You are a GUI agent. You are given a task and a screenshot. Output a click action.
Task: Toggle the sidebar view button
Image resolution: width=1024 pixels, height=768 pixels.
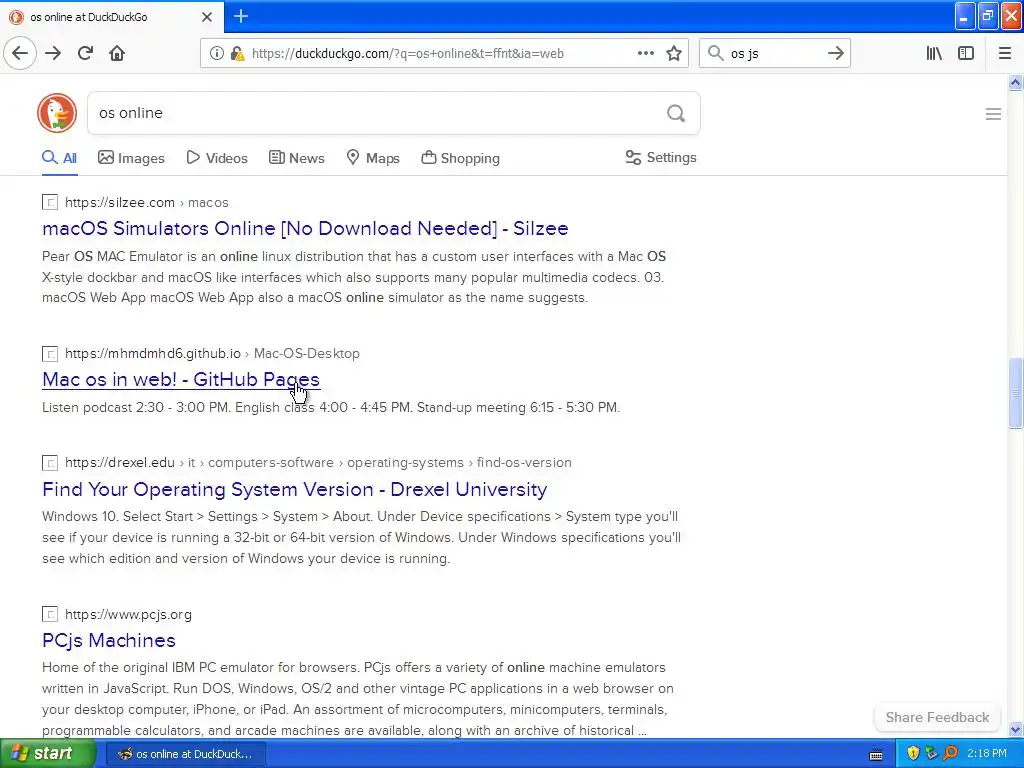point(966,54)
